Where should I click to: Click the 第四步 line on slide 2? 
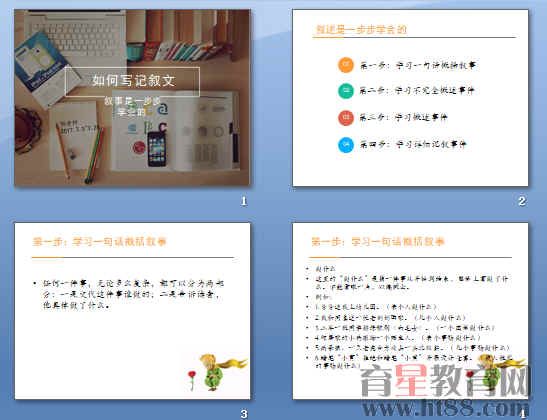413,144
